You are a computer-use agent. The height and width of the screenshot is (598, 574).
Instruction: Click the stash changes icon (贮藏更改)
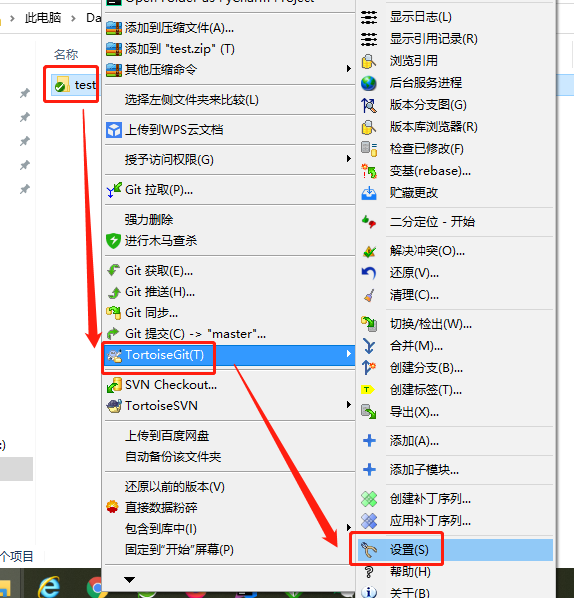369,193
